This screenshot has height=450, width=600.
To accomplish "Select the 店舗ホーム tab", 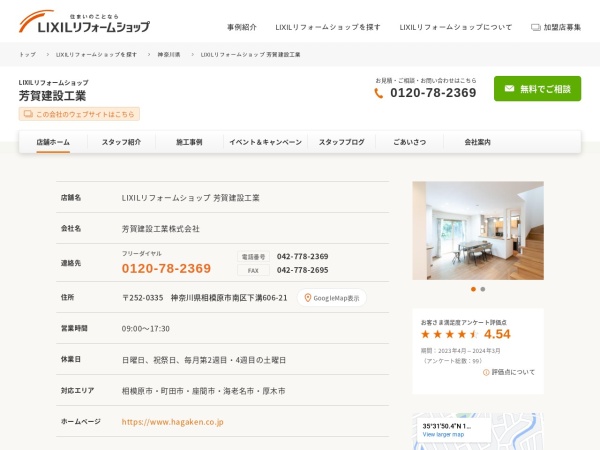I will 53,142.
